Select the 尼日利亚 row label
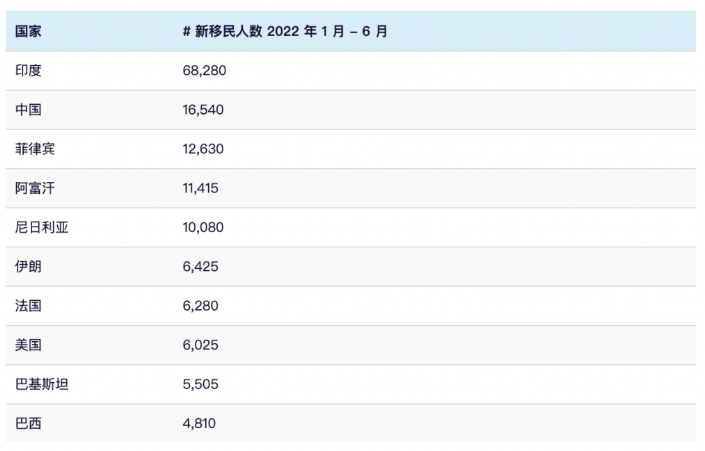Image resolution: width=705 pixels, height=451 pixels. 41,227
